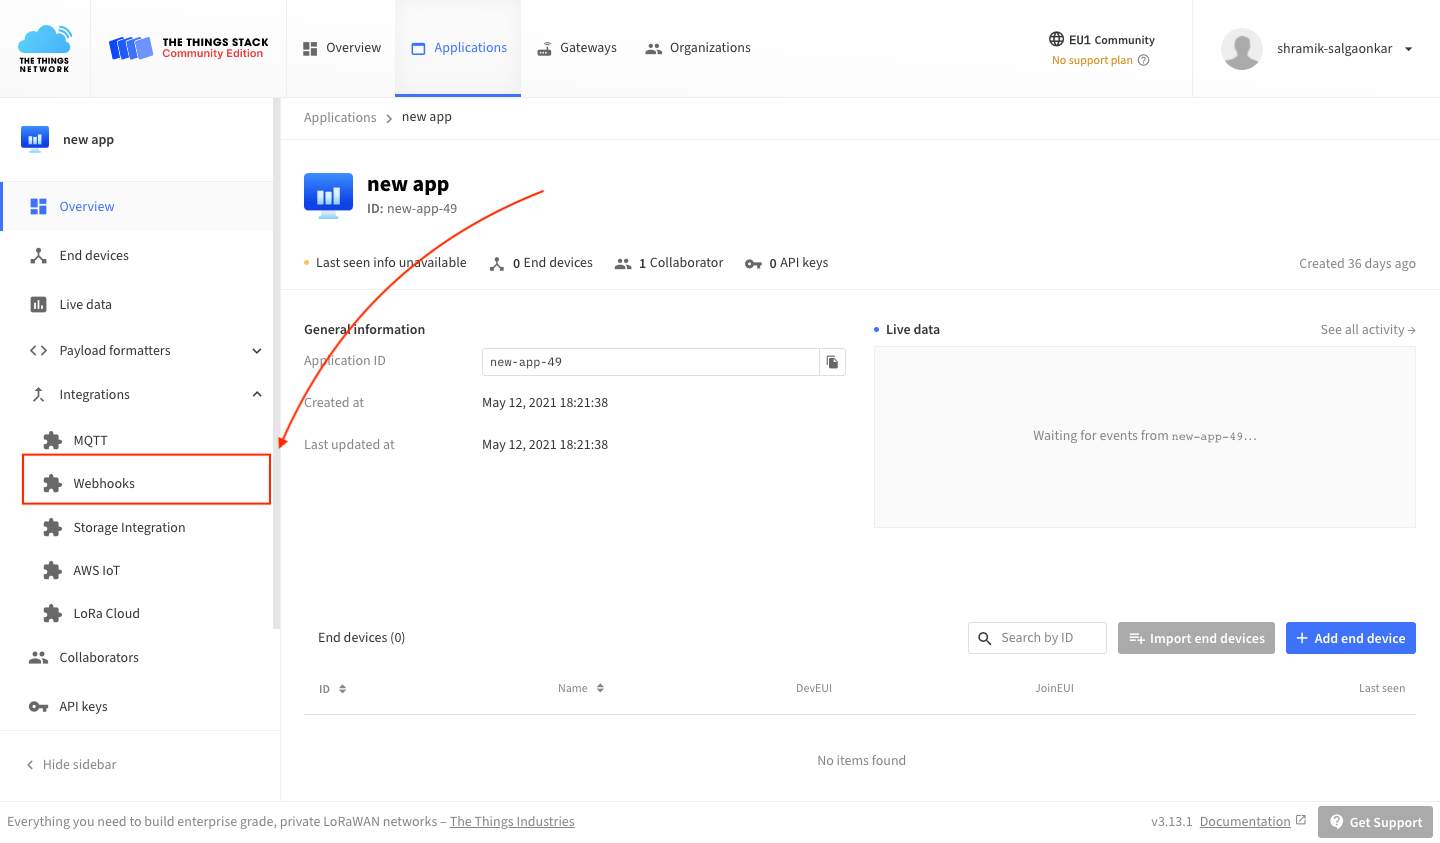Click The Things Stack Community Edition logo
The width and height of the screenshot is (1440, 843).
click(188, 48)
